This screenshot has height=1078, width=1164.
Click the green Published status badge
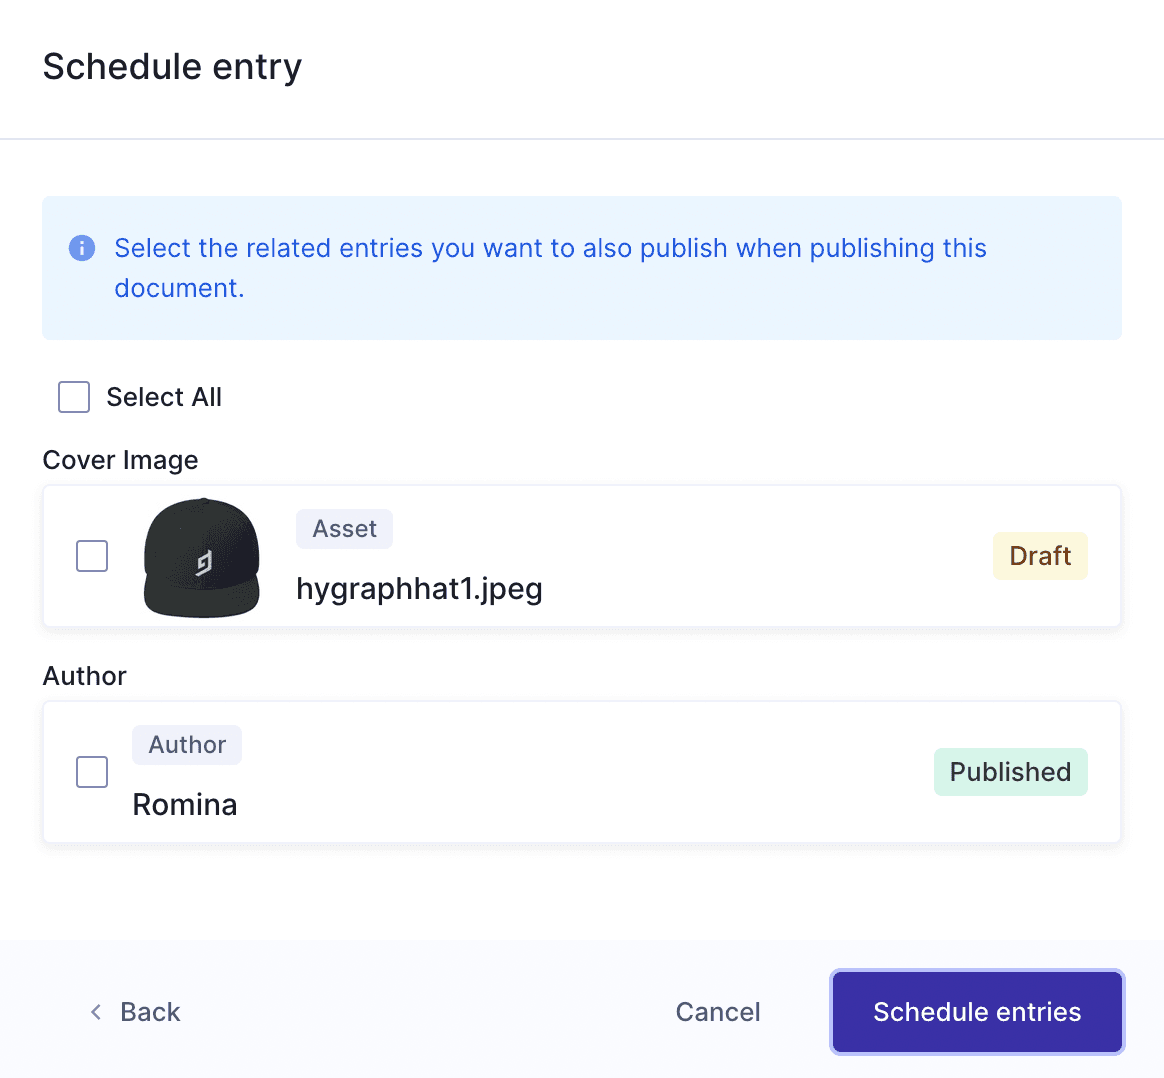tap(1010, 771)
